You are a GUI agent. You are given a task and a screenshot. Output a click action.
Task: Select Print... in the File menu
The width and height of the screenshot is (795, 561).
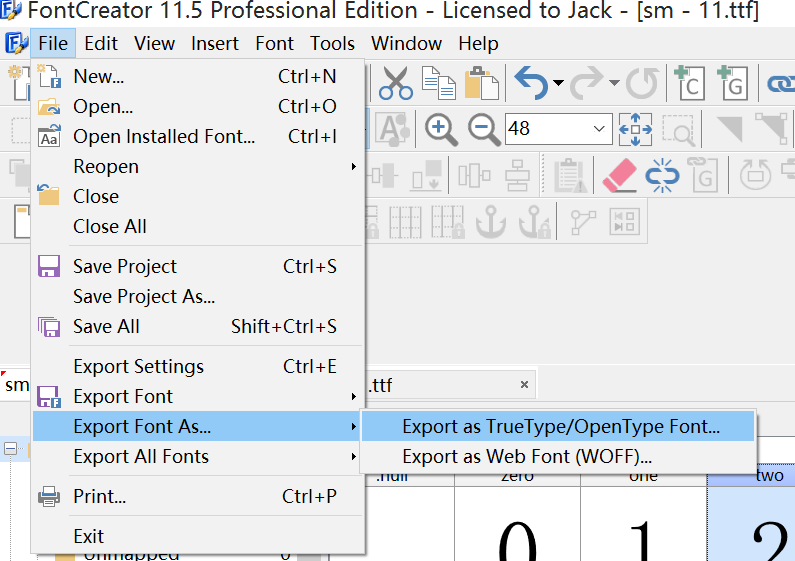[x=198, y=496]
